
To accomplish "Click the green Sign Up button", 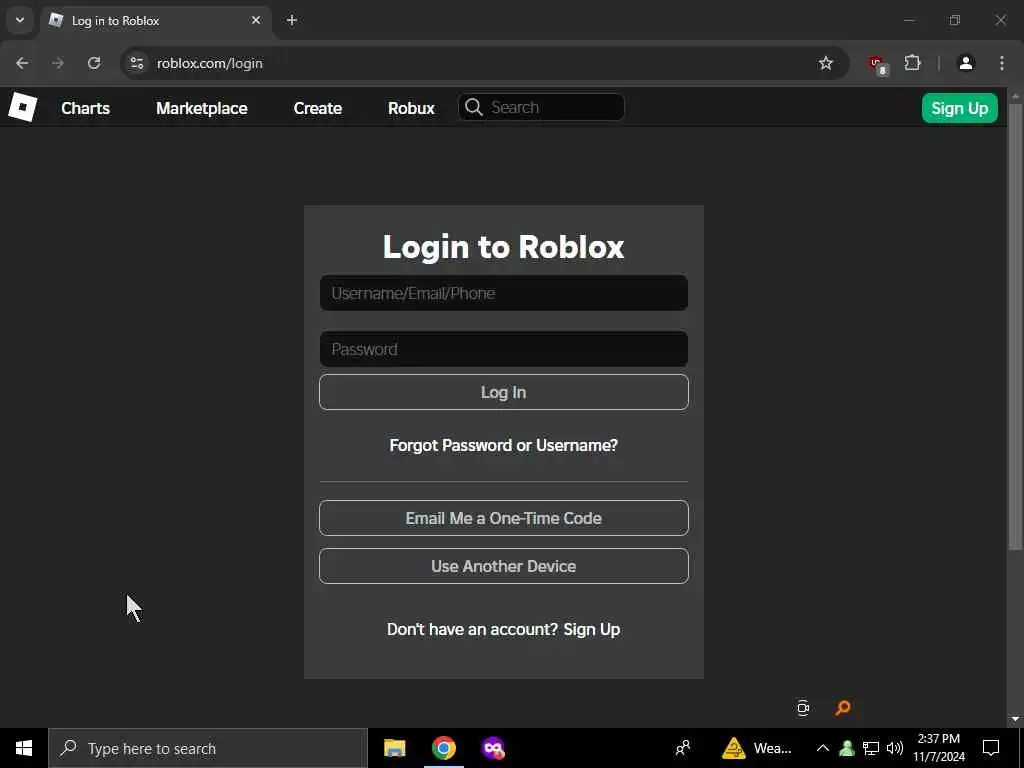I will click(959, 108).
